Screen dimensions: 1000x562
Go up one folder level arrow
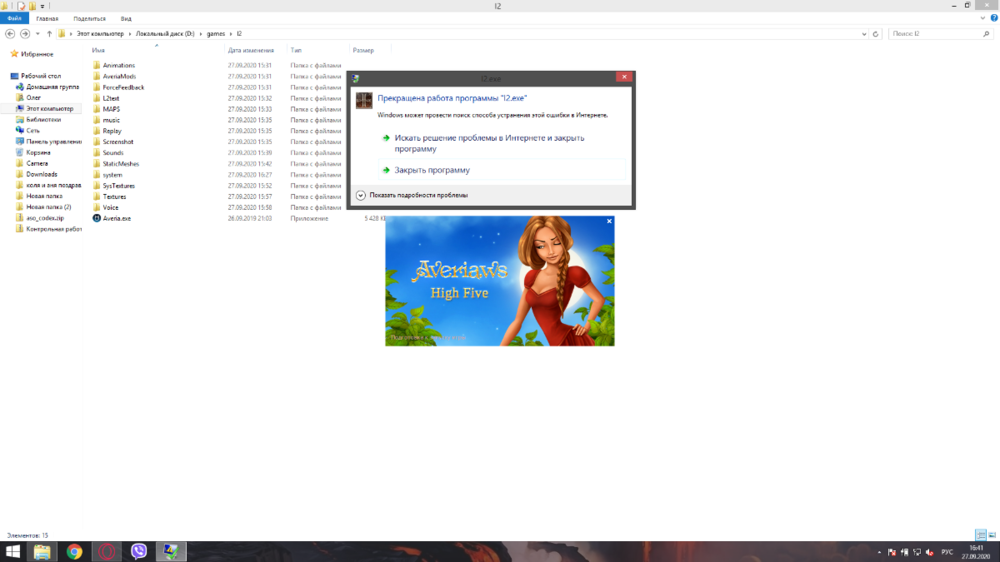pos(49,34)
